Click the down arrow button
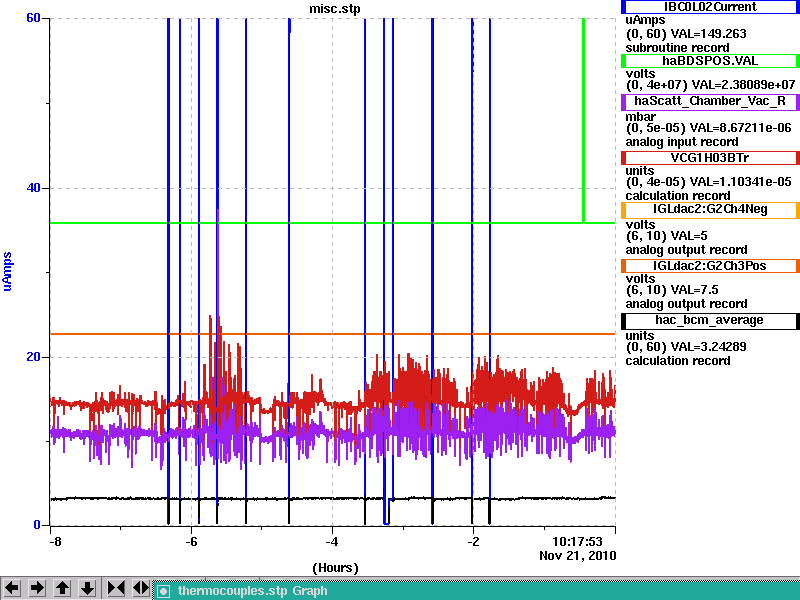Screen dimensions: 800x600 [x=88, y=588]
